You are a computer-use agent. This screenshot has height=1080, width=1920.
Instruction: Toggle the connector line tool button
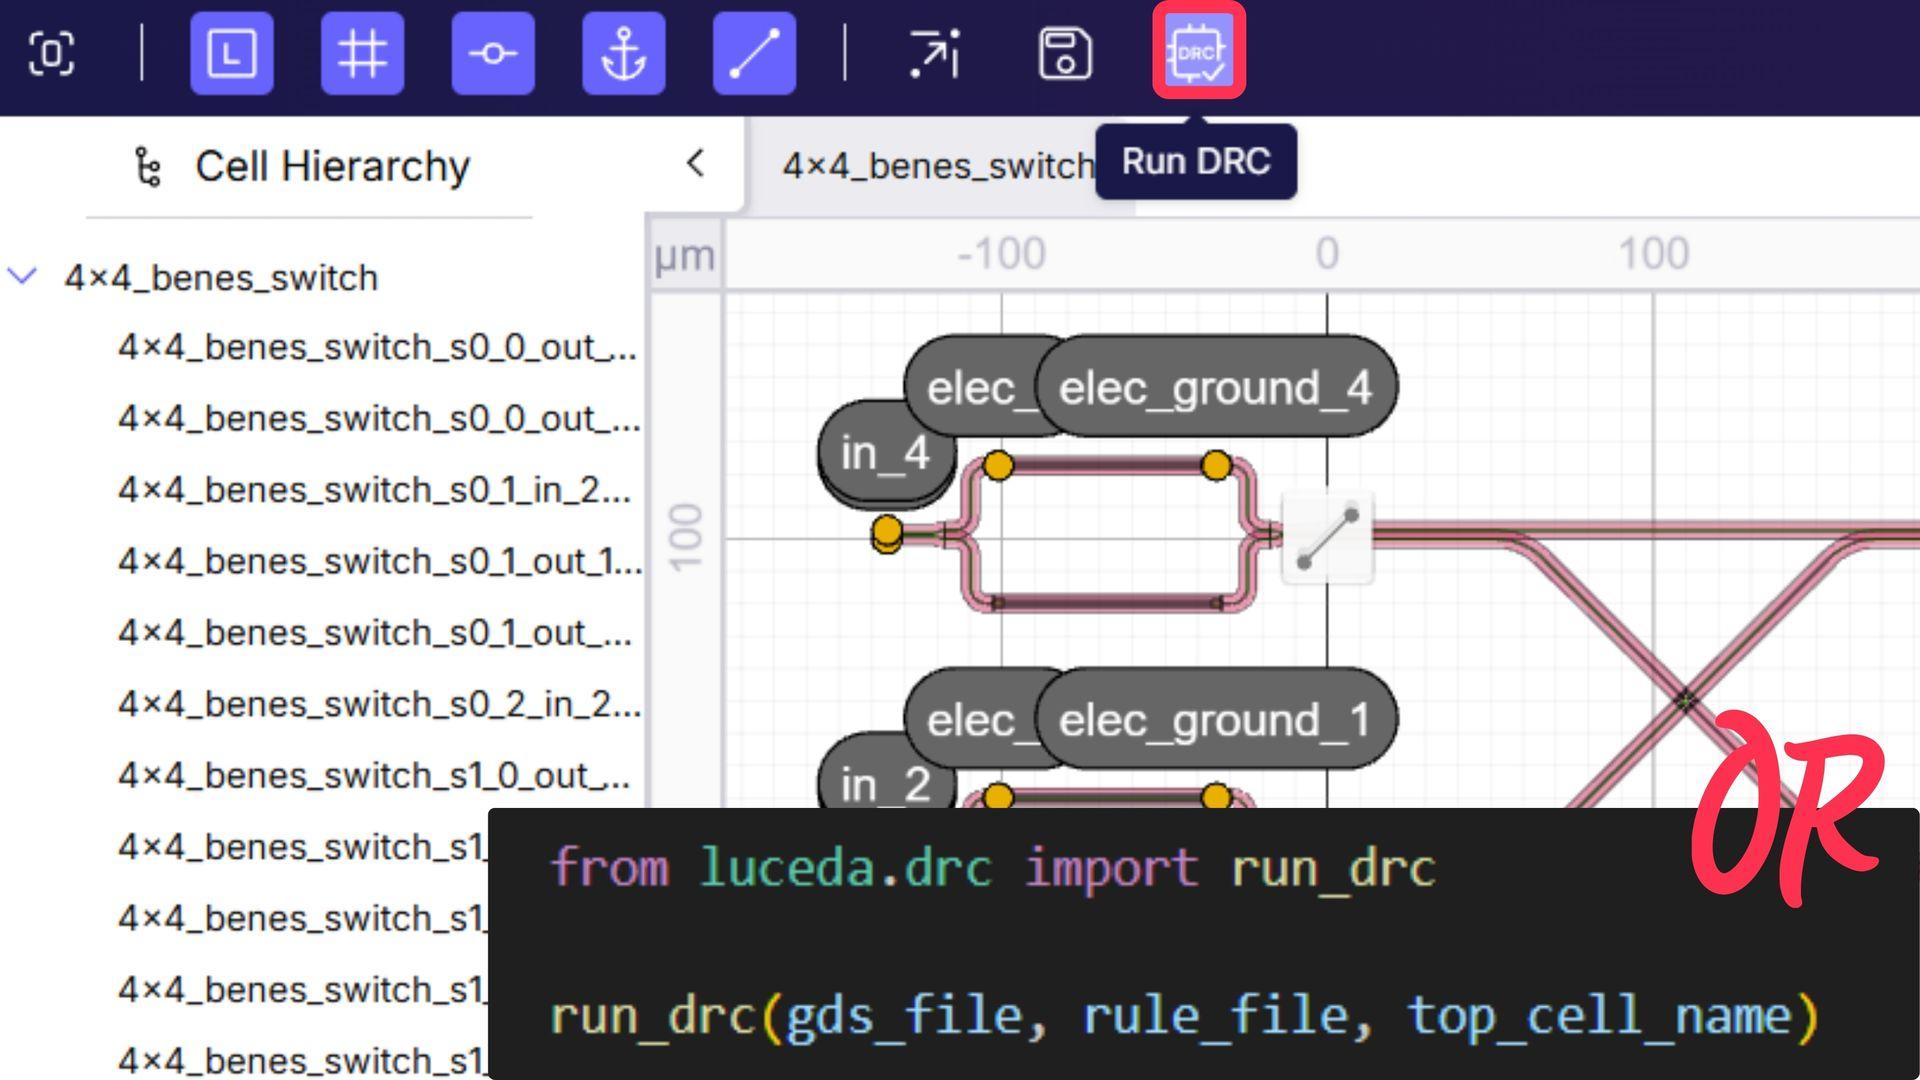pos(755,53)
